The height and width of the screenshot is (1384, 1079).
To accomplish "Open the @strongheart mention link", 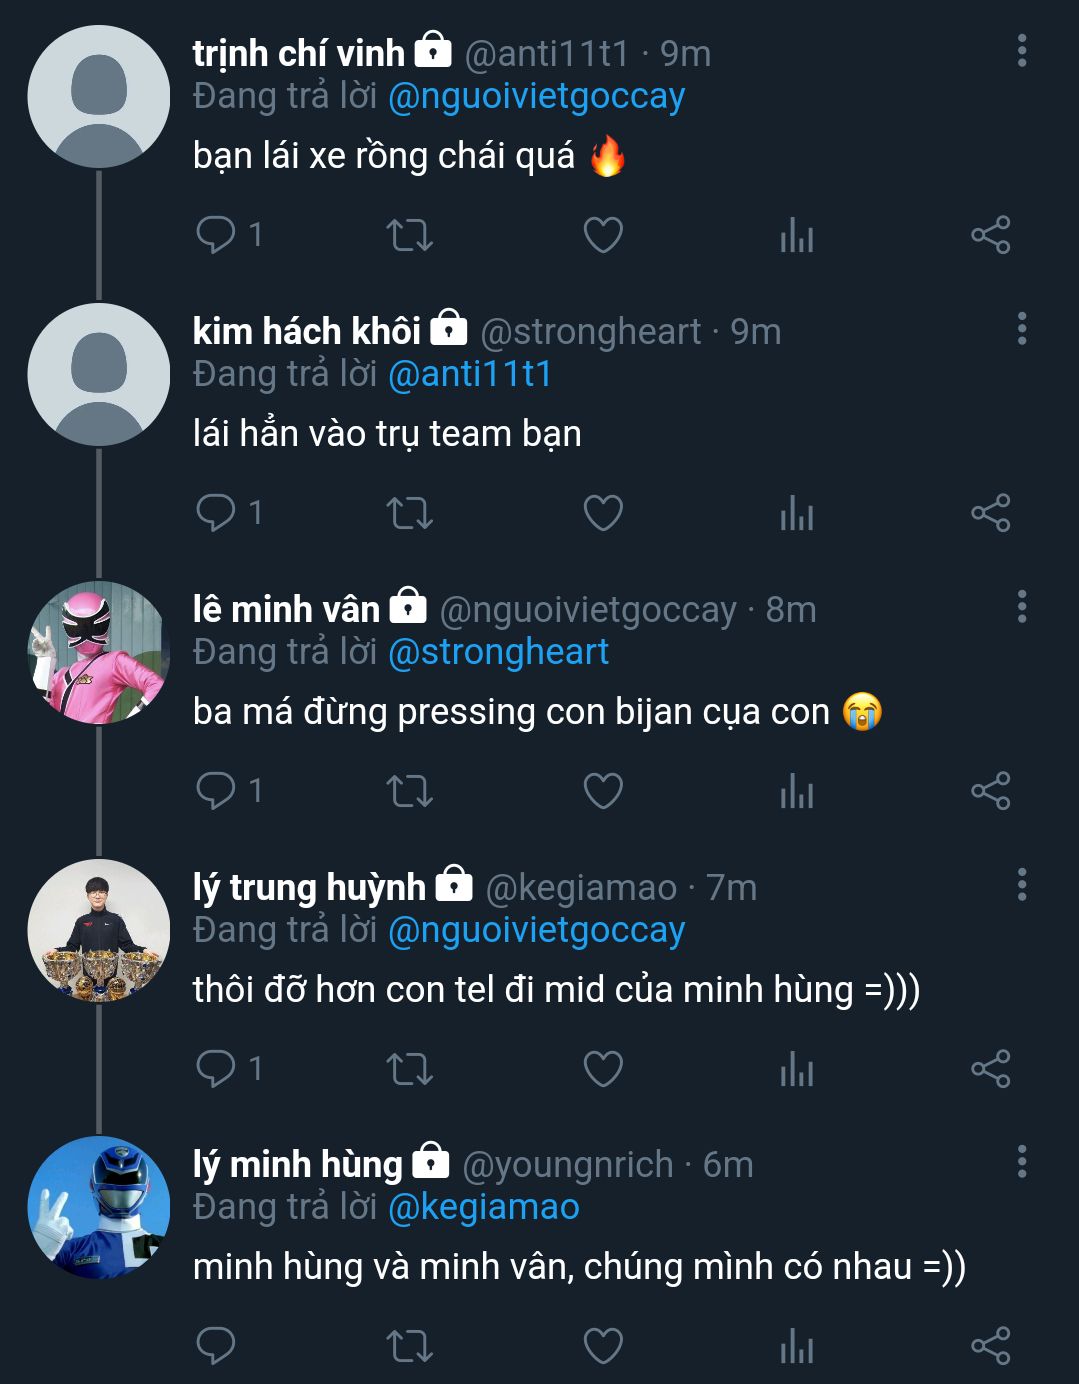I will (498, 652).
